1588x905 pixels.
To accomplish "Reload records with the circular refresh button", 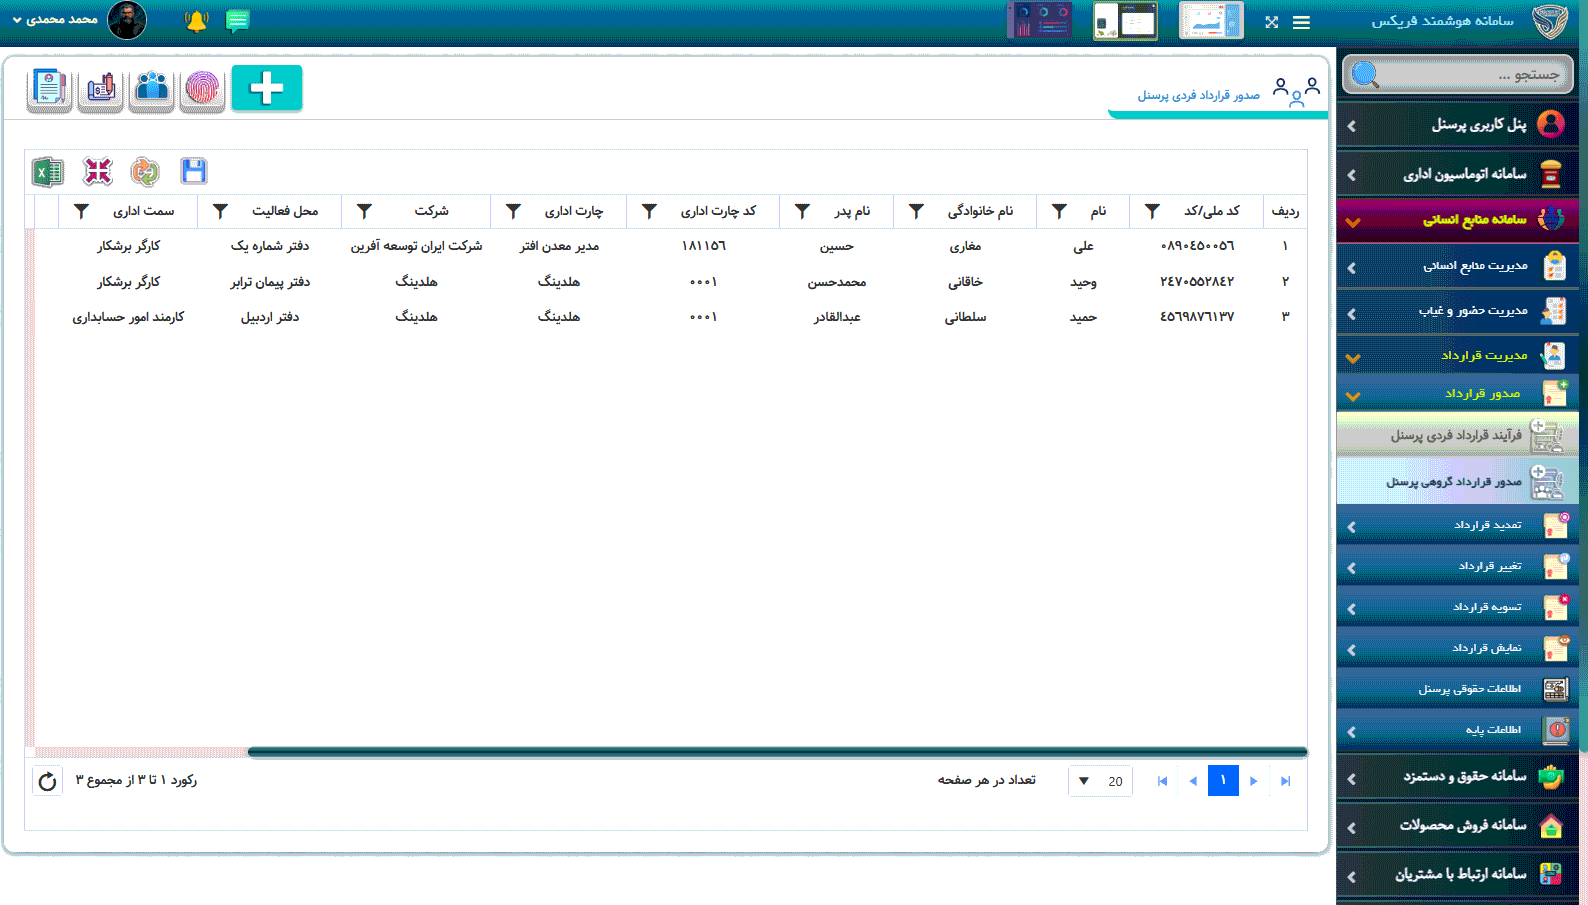I will point(47,781).
